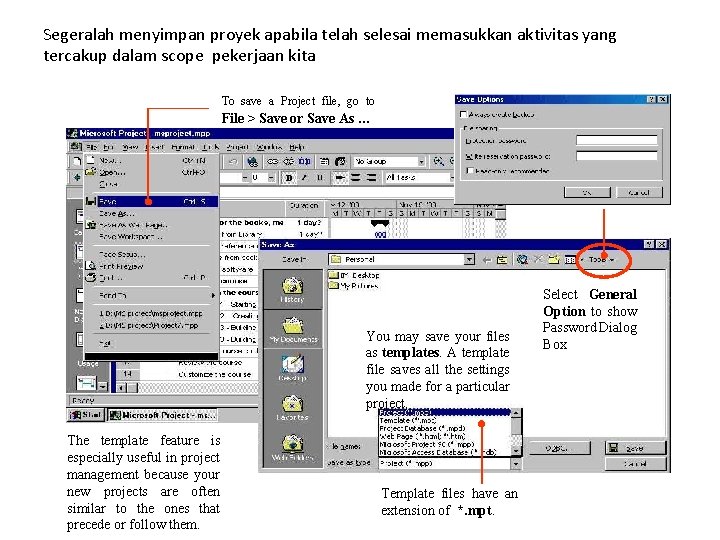Choose Save As... from the File menu
The width and height of the screenshot is (720, 540).
pos(152,214)
